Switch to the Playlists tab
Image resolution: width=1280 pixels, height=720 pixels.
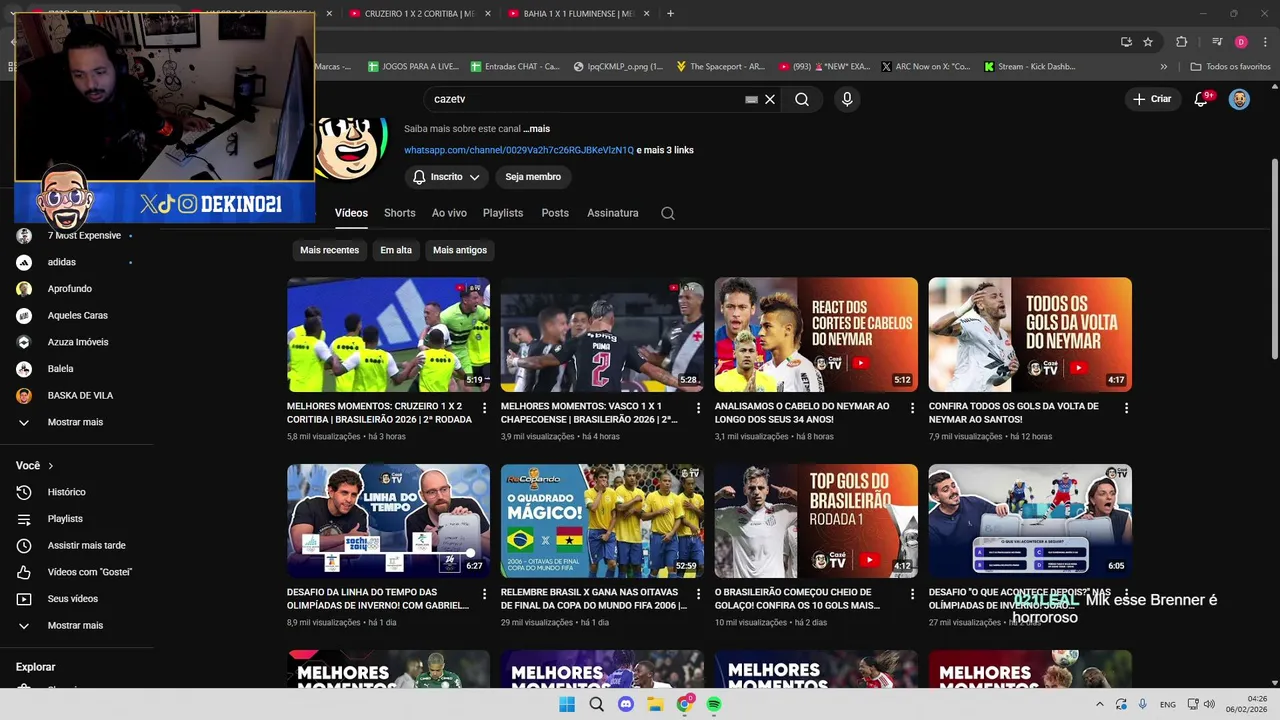(x=503, y=213)
